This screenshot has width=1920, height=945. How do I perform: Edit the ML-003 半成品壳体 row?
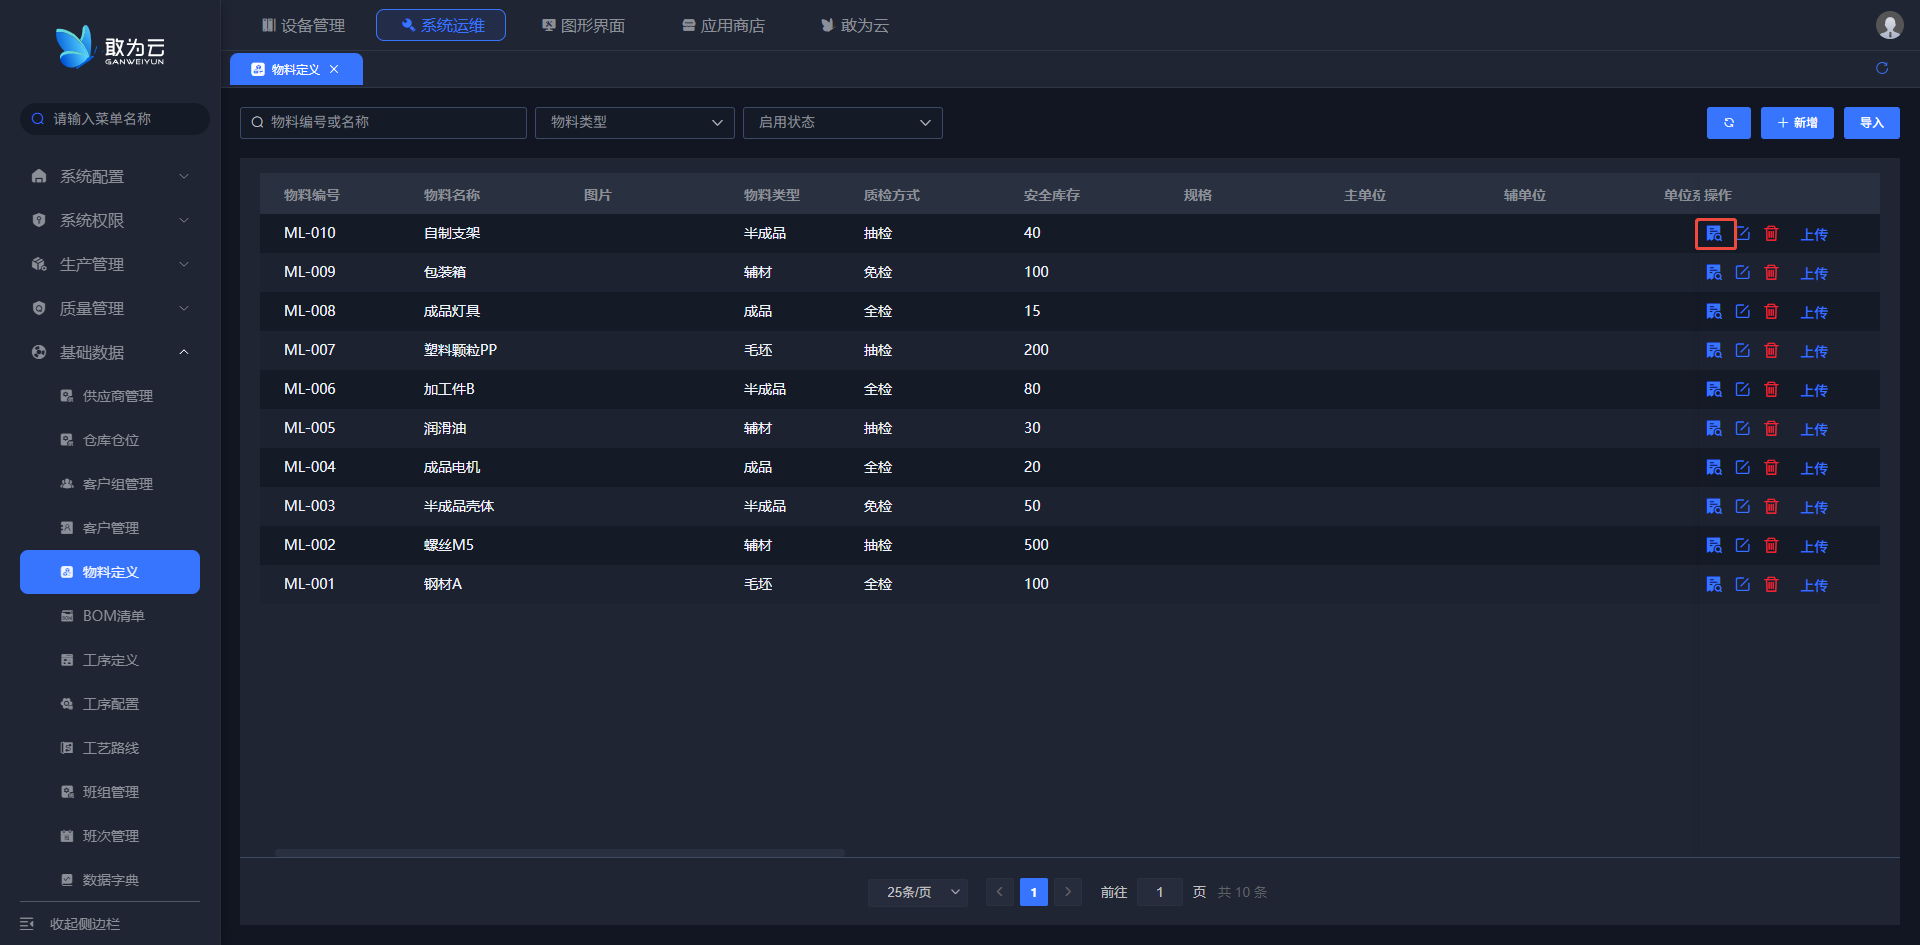[x=1743, y=507]
